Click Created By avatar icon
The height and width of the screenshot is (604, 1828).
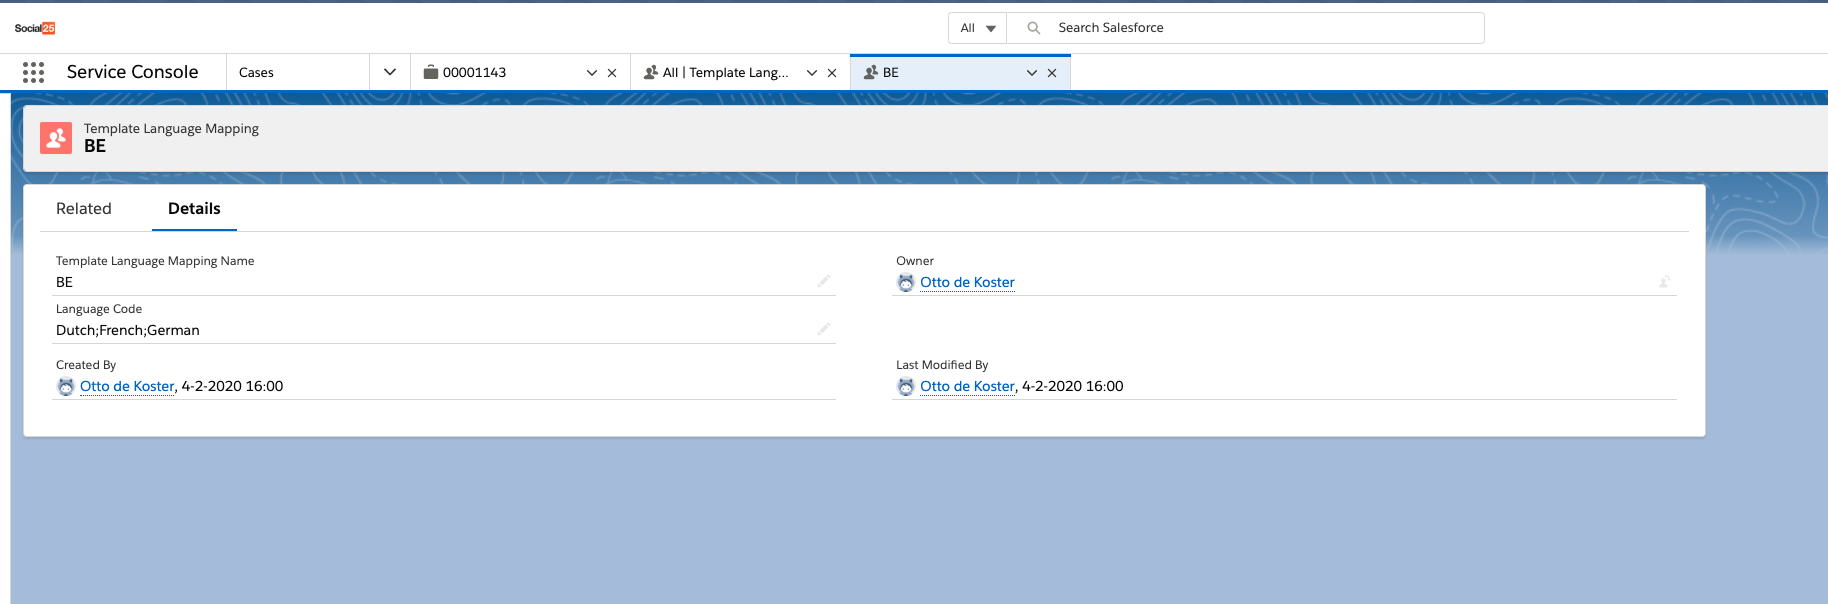point(66,387)
